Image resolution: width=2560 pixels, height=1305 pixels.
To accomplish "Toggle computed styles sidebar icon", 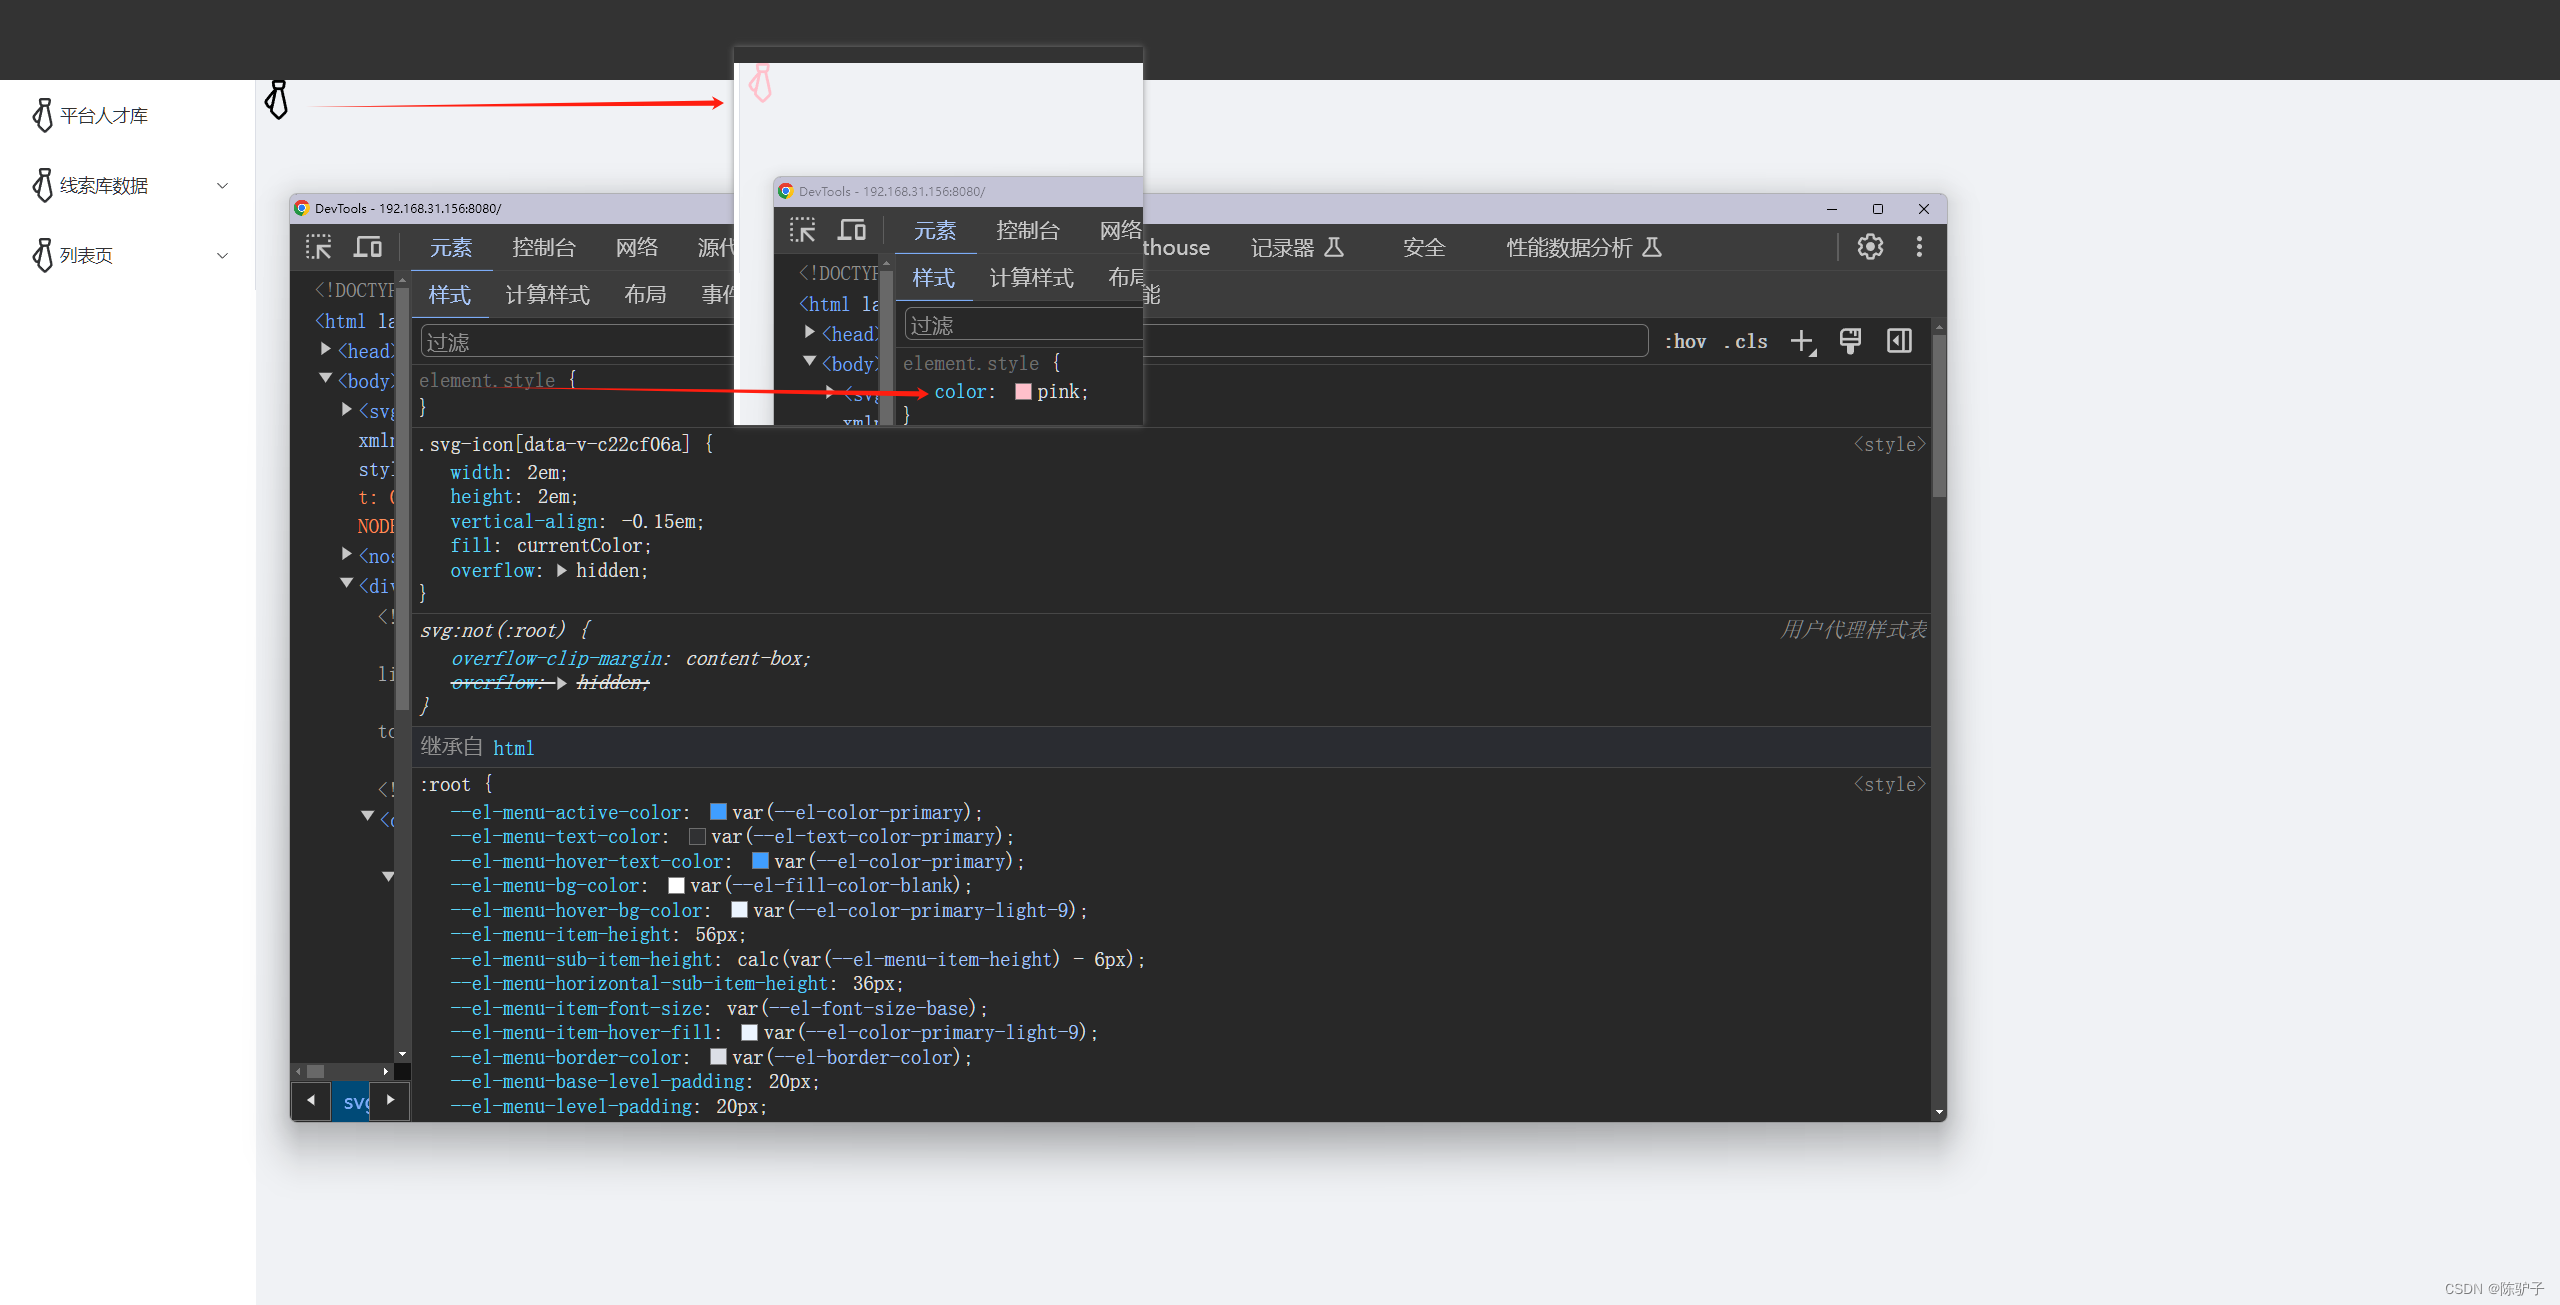I will coord(1899,342).
